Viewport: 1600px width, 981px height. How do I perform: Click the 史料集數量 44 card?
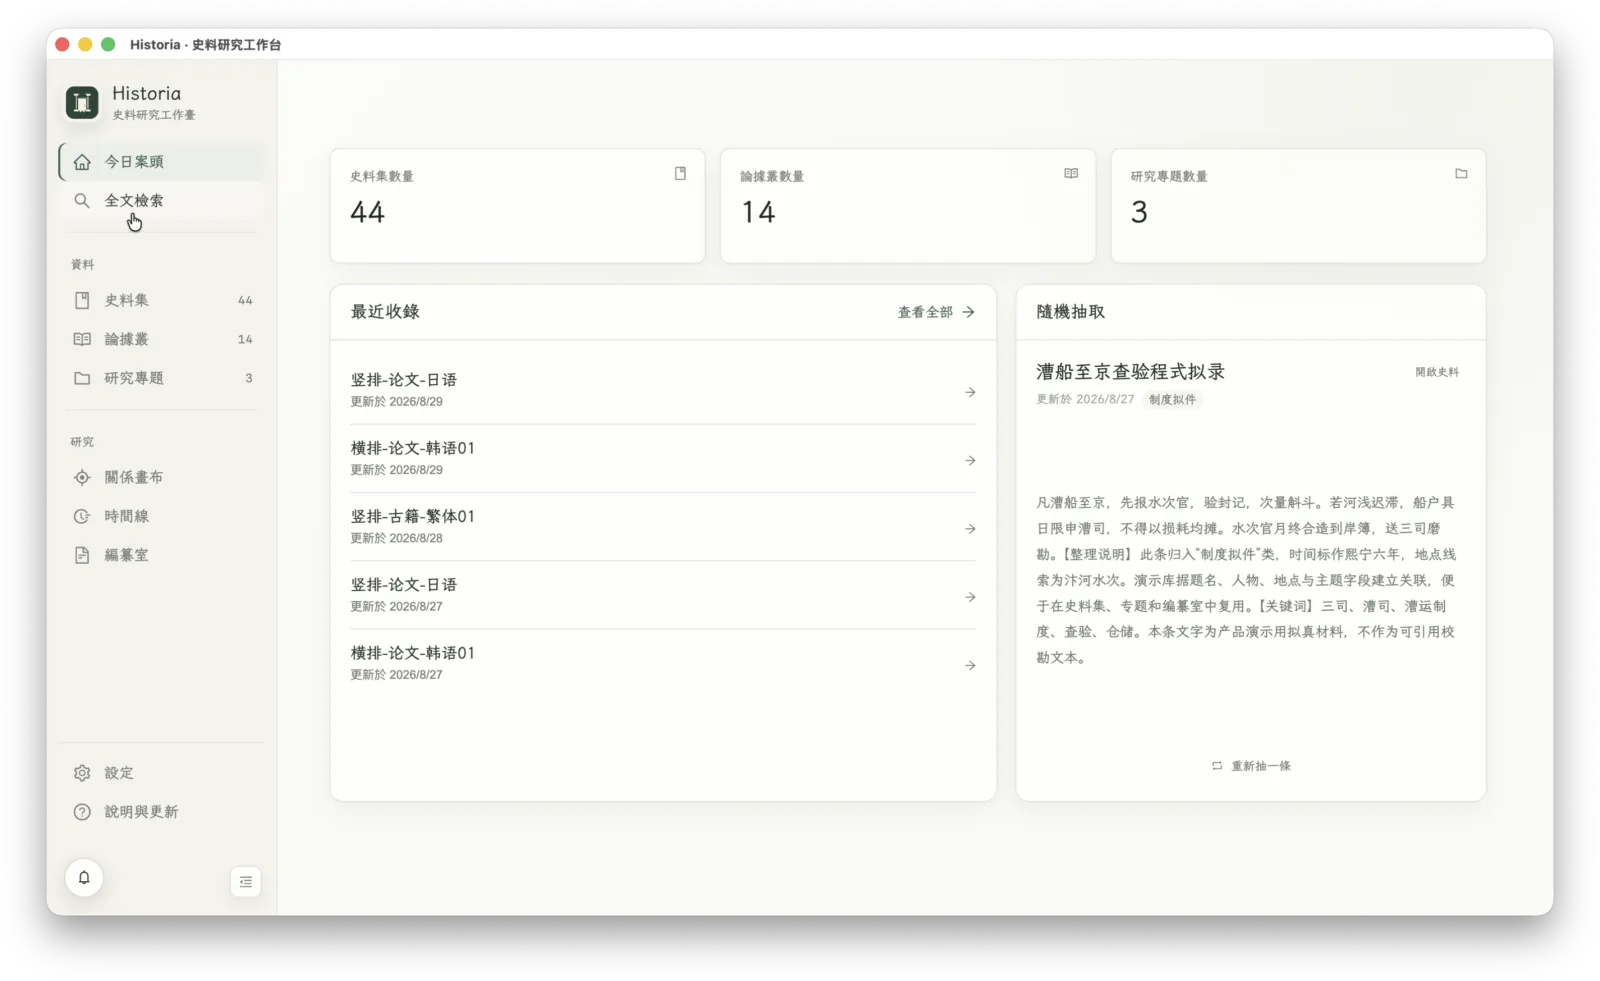click(517, 206)
